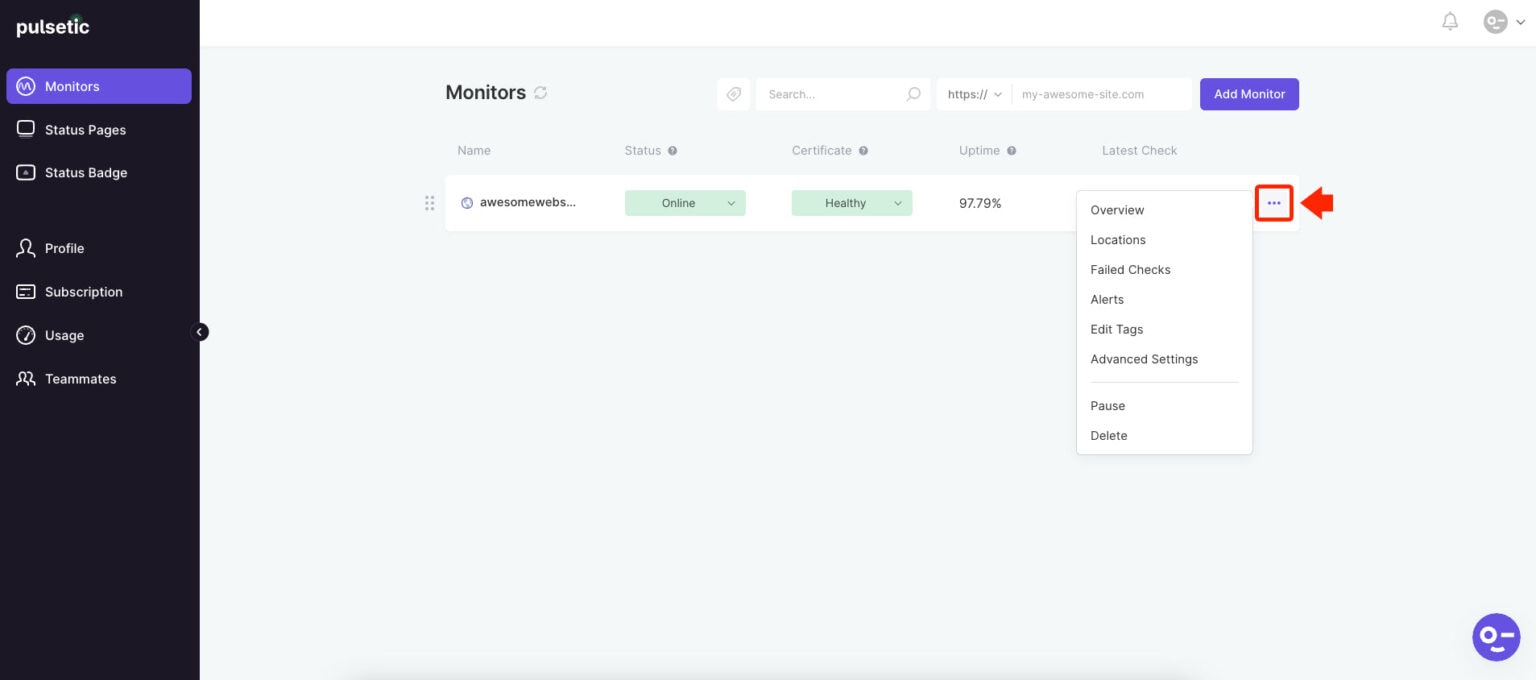Open the three-dot actions menu
1536x680 pixels.
point(1273,202)
